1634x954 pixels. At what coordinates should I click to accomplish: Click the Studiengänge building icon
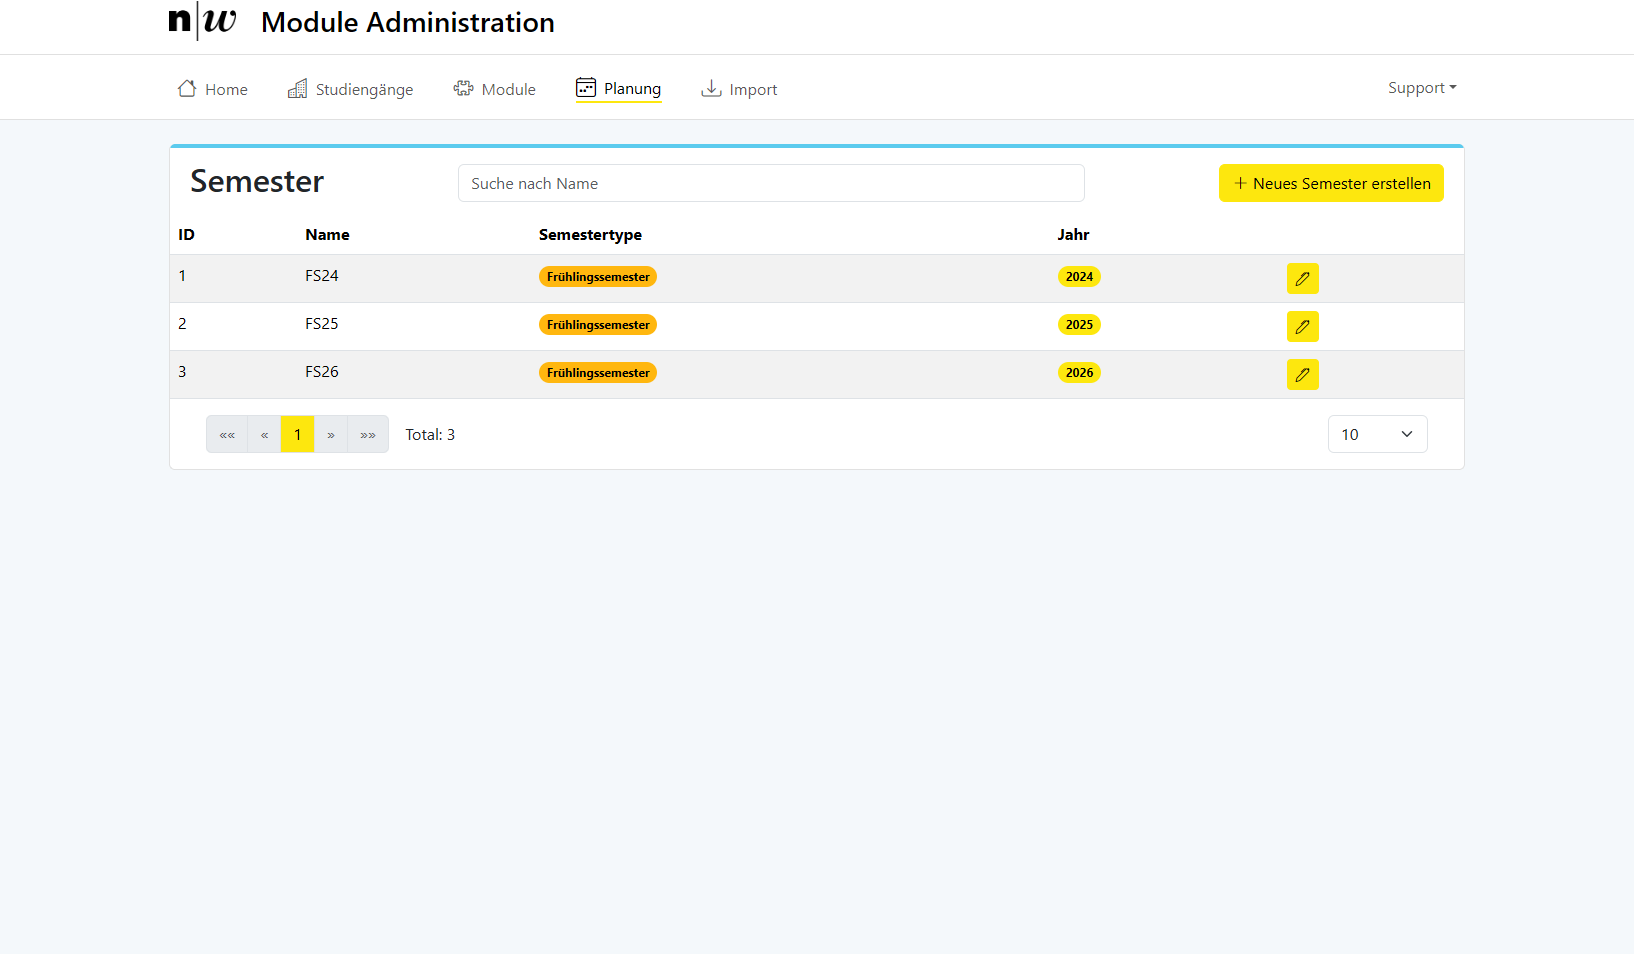point(297,89)
